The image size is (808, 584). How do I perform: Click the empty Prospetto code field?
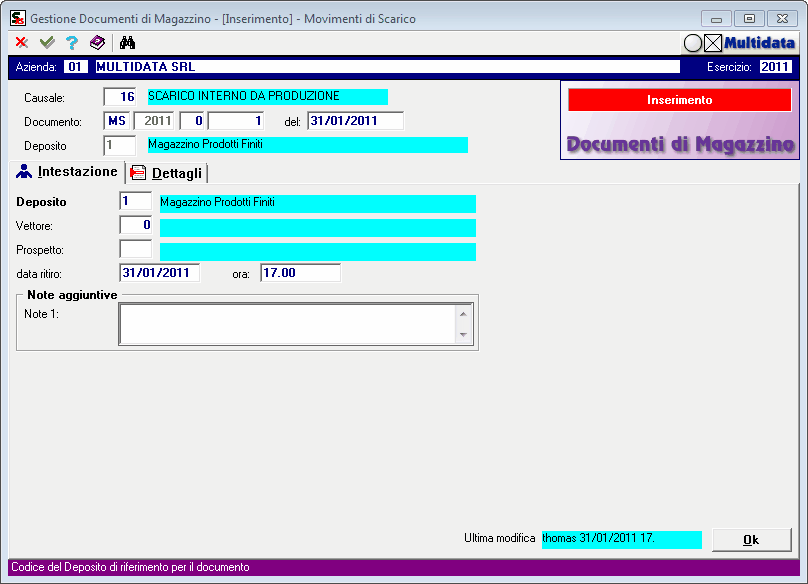click(x=135, y=249)
